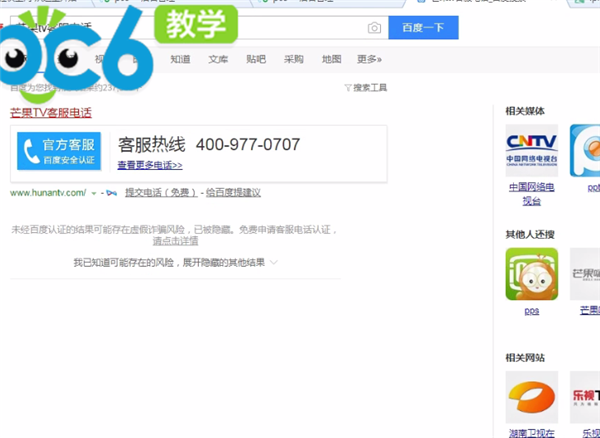Image resolution: width=600 pixels, height=438 pixels.
Task: Click the green pps mascot icon
Action: click(532, 274)
